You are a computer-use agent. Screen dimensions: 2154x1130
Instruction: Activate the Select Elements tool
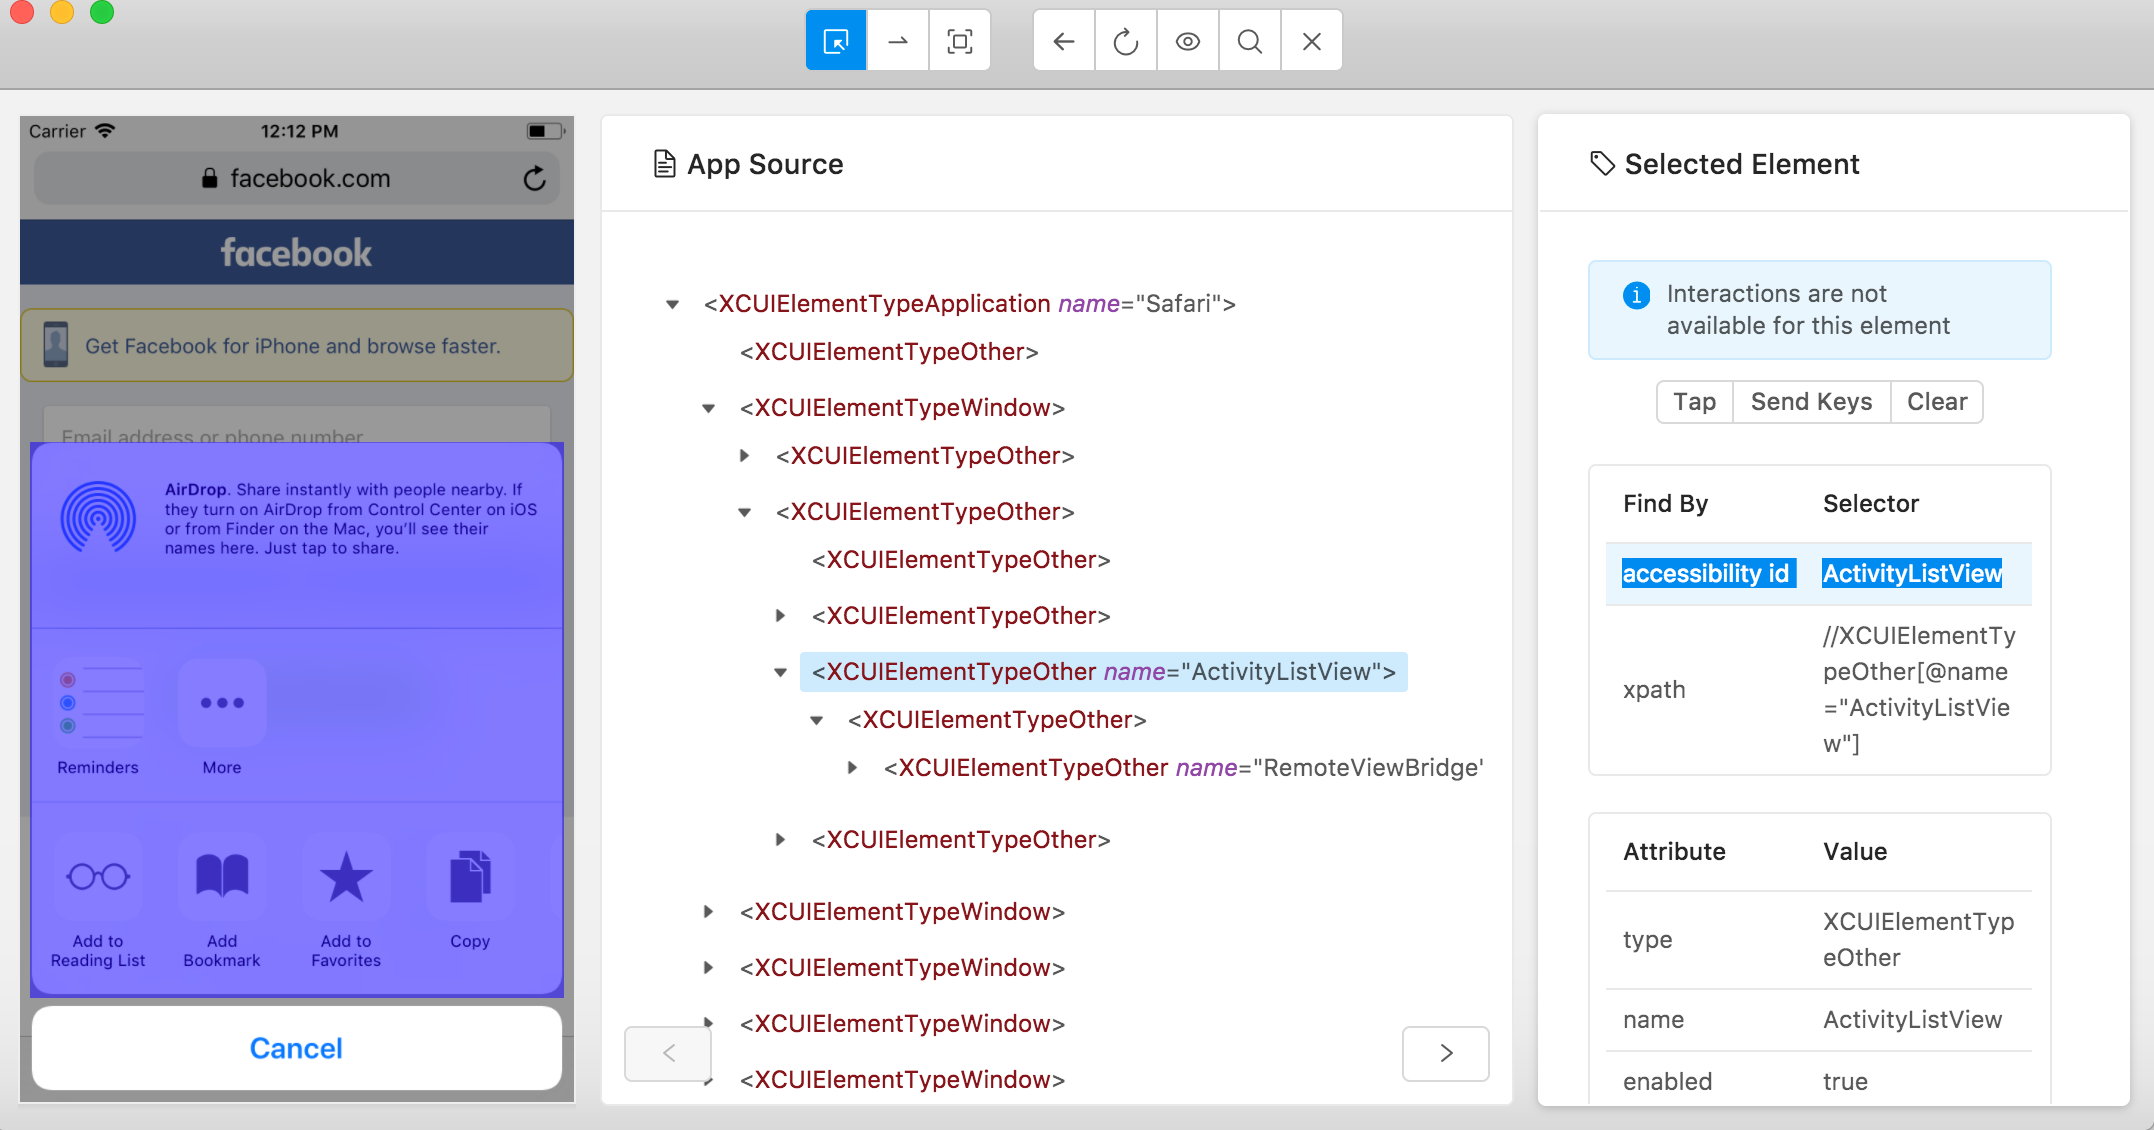point(836,41)
